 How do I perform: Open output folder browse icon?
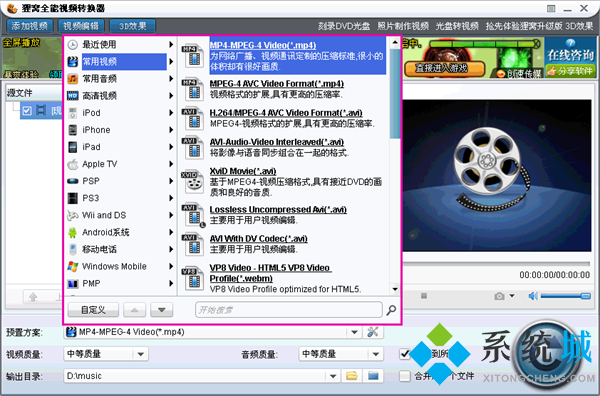click(x=352, y=376)
